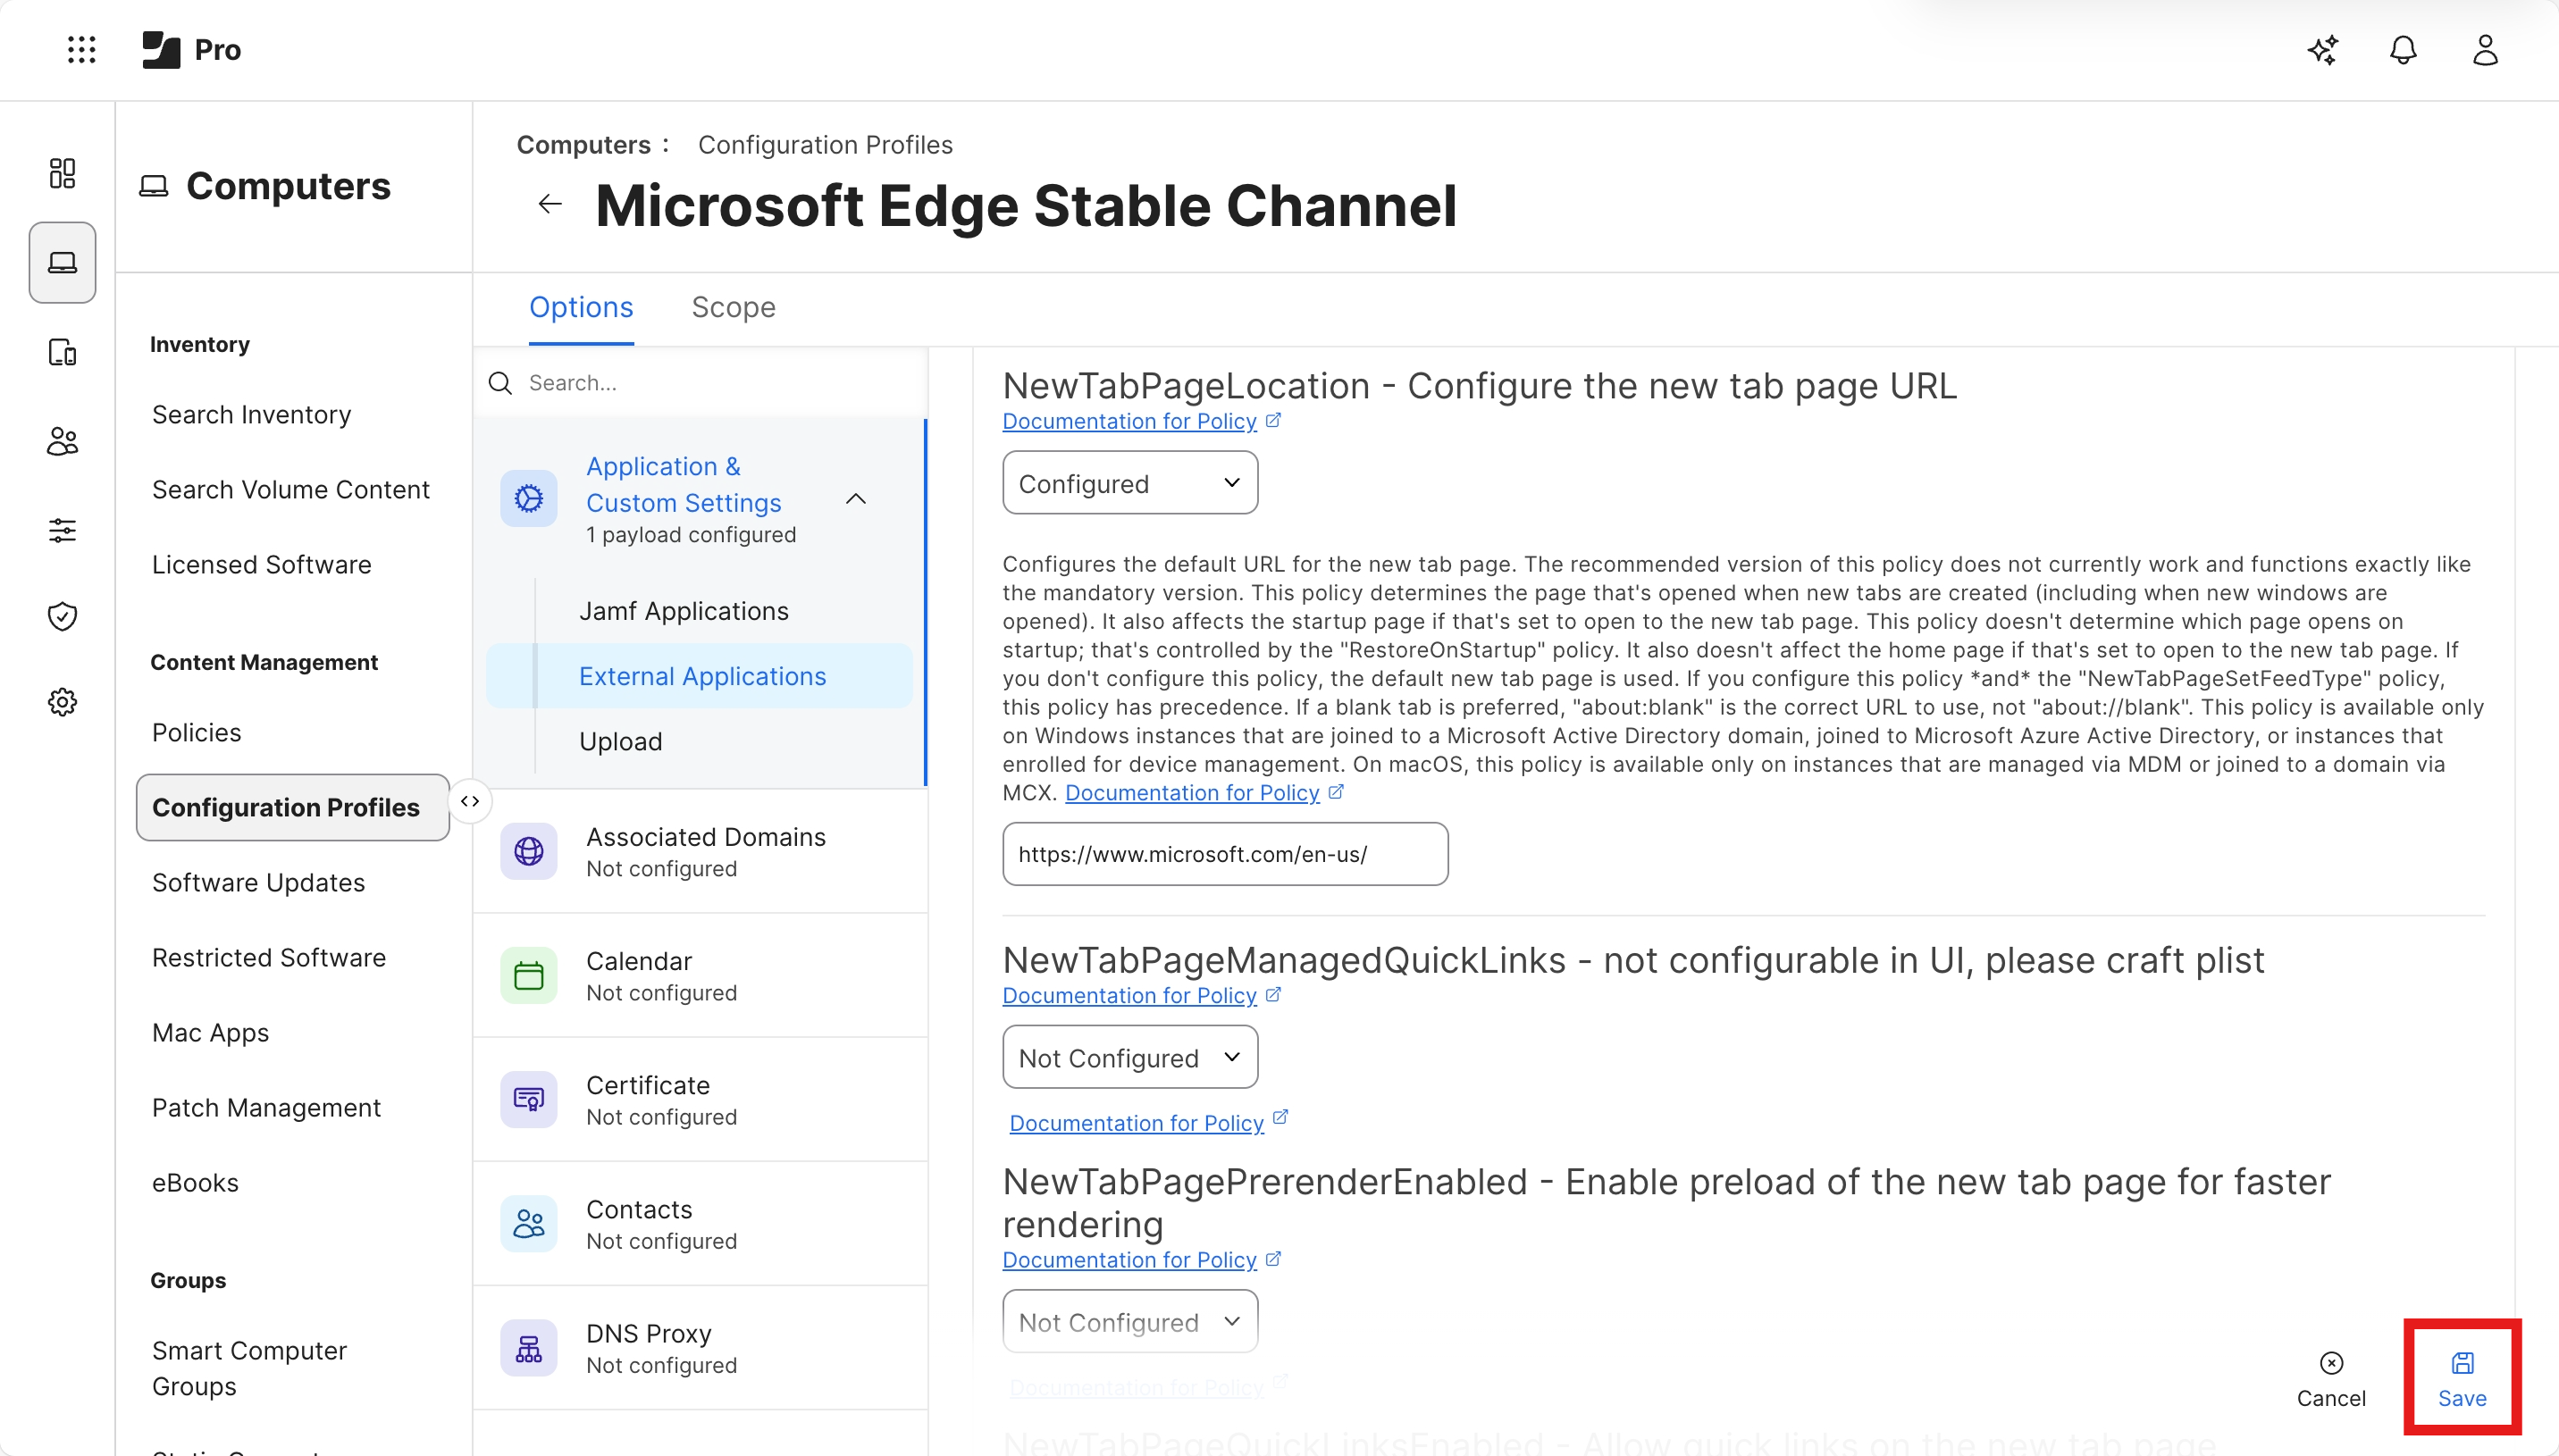Click the Application & Custom Settings title
2559x1456 pixels.
click(684, 485)
